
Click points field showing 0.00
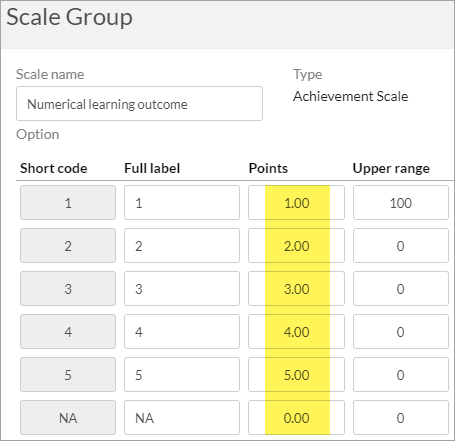296,418
